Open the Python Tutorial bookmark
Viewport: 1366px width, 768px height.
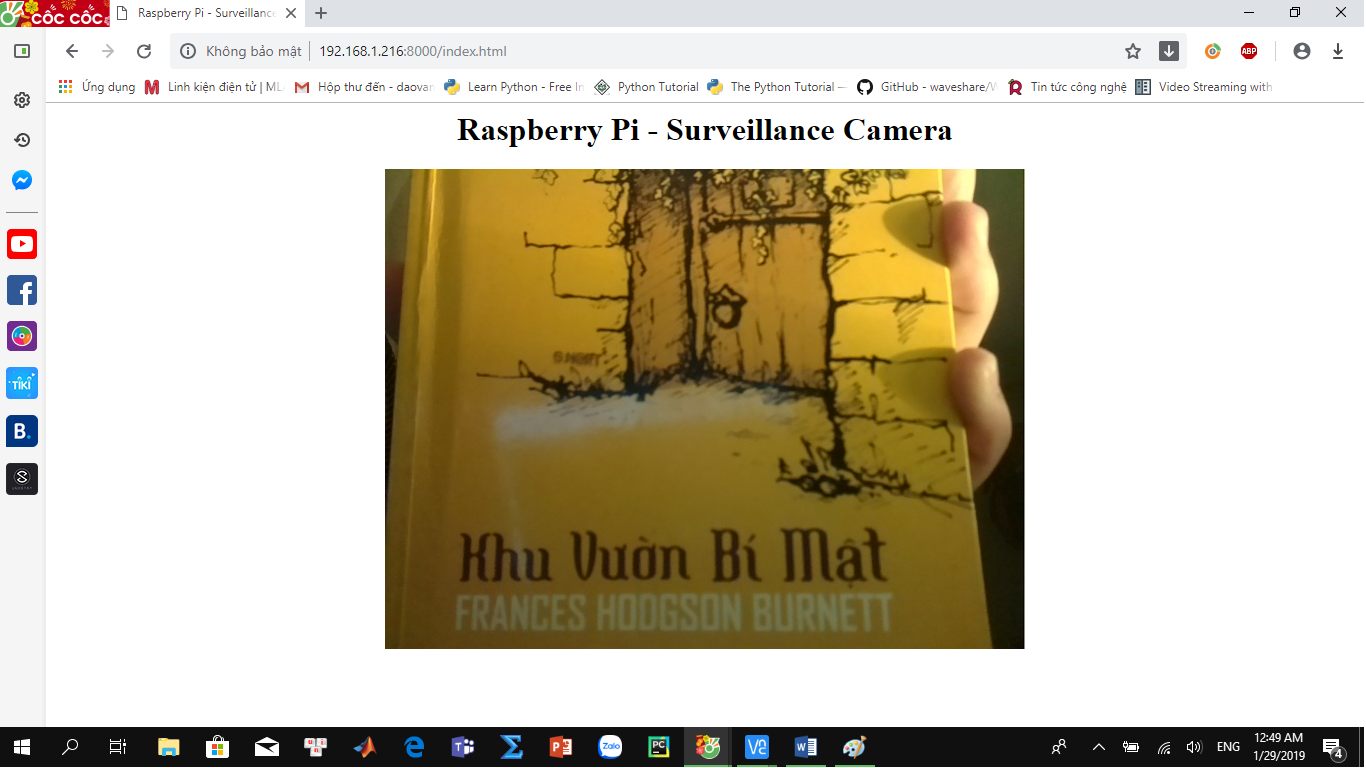point(648,87)
